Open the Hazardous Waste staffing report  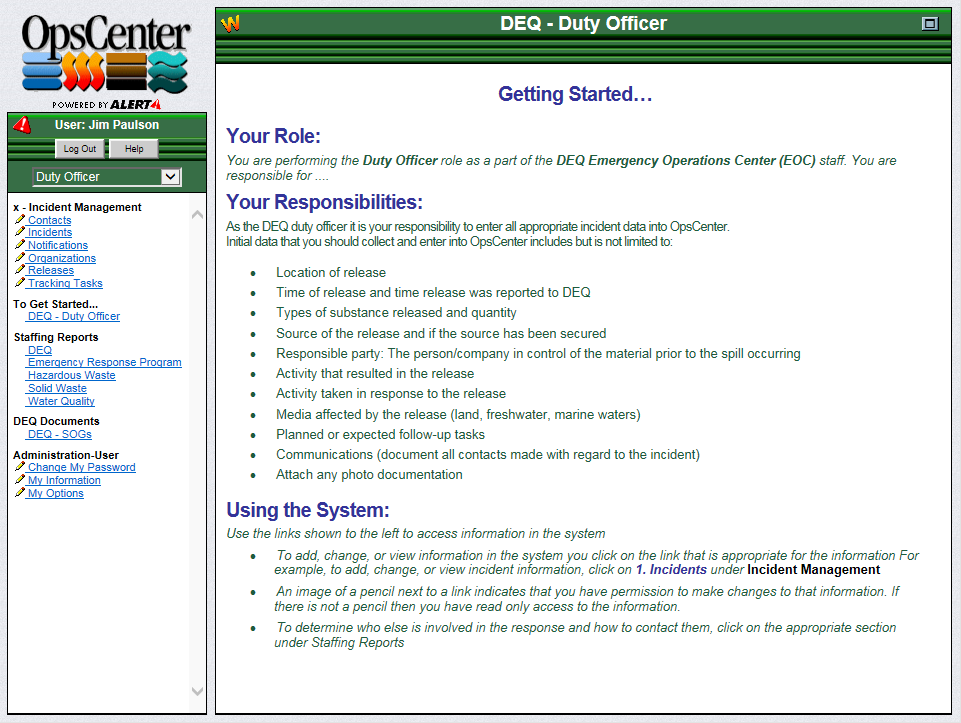click(x=71, y=376)
